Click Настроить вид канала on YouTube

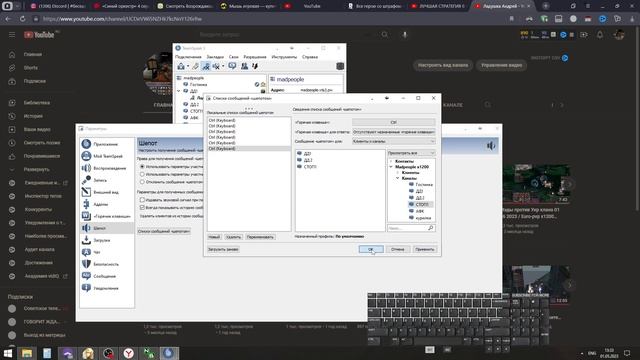click(443, 65)
